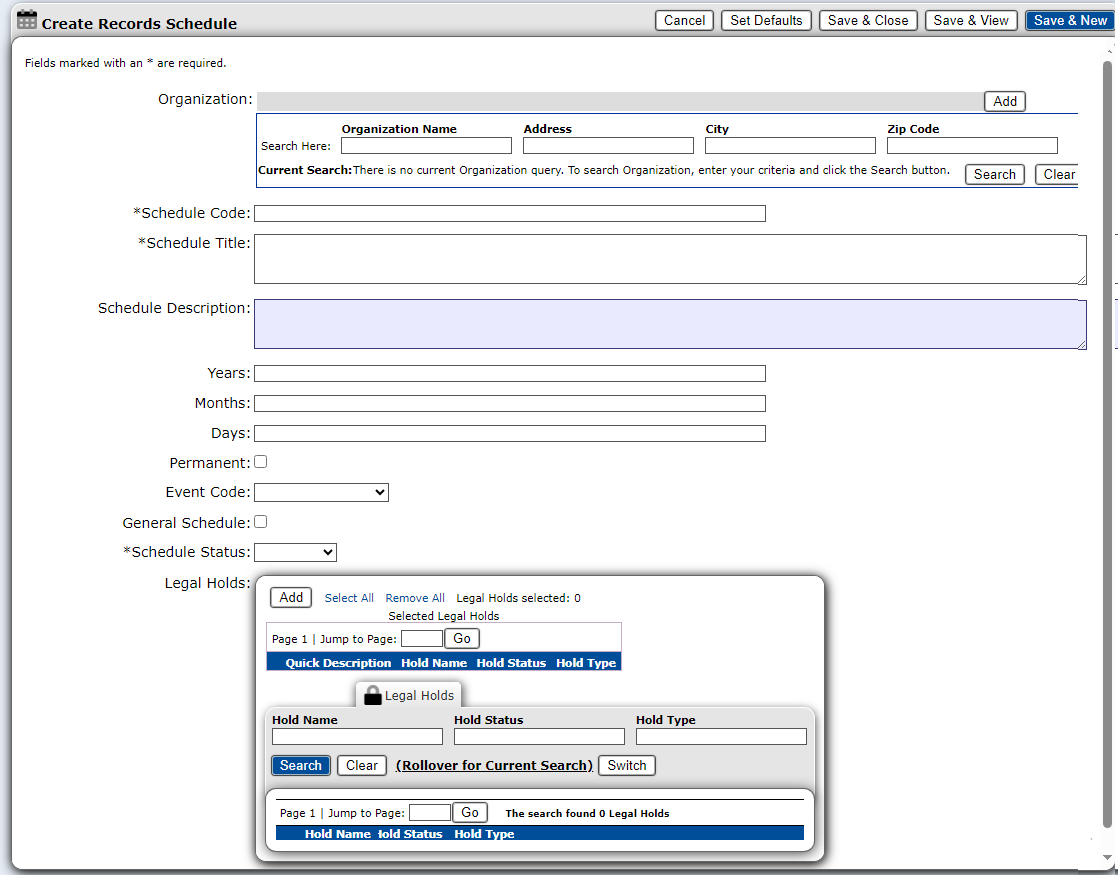Check the General Schedule checkbox
The width and height of the screenshot is (1118, 875).
tap(261, 522)
